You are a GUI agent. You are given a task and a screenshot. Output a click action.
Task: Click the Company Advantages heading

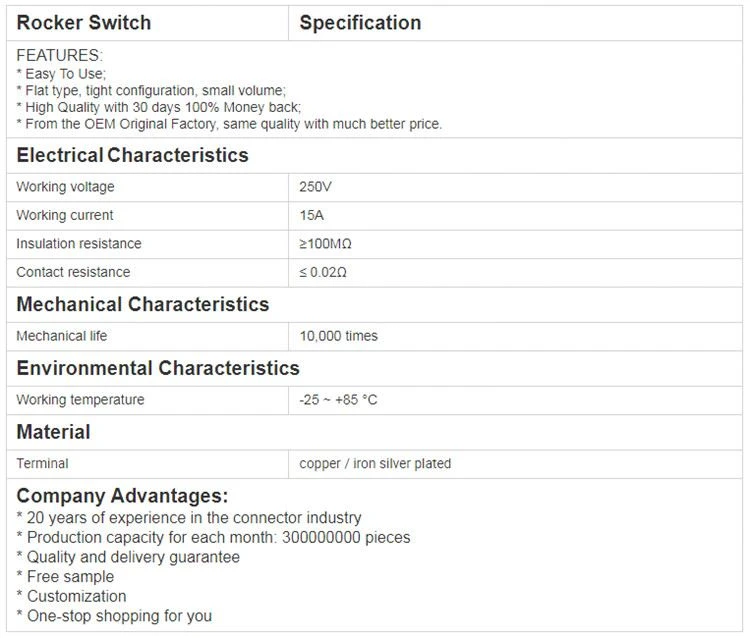[122, 496]
